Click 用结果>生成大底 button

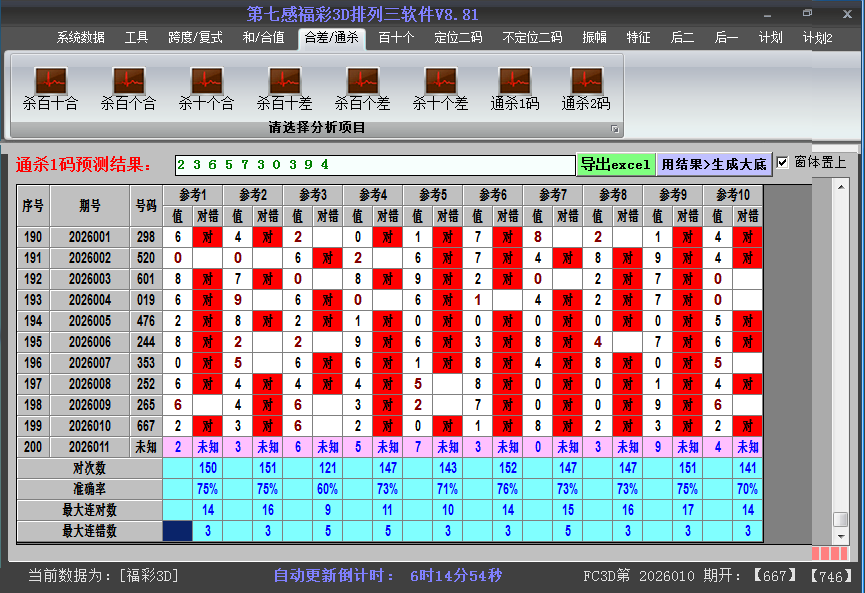[x=714, y=164]
